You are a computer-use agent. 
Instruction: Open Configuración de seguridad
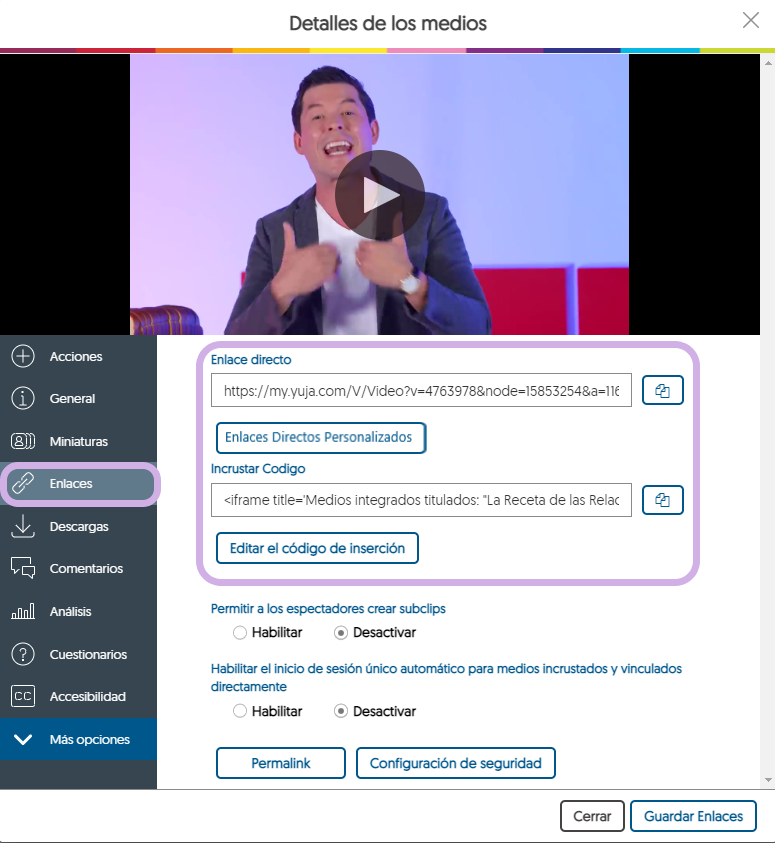pyautogui.click(x=455, y=763)
